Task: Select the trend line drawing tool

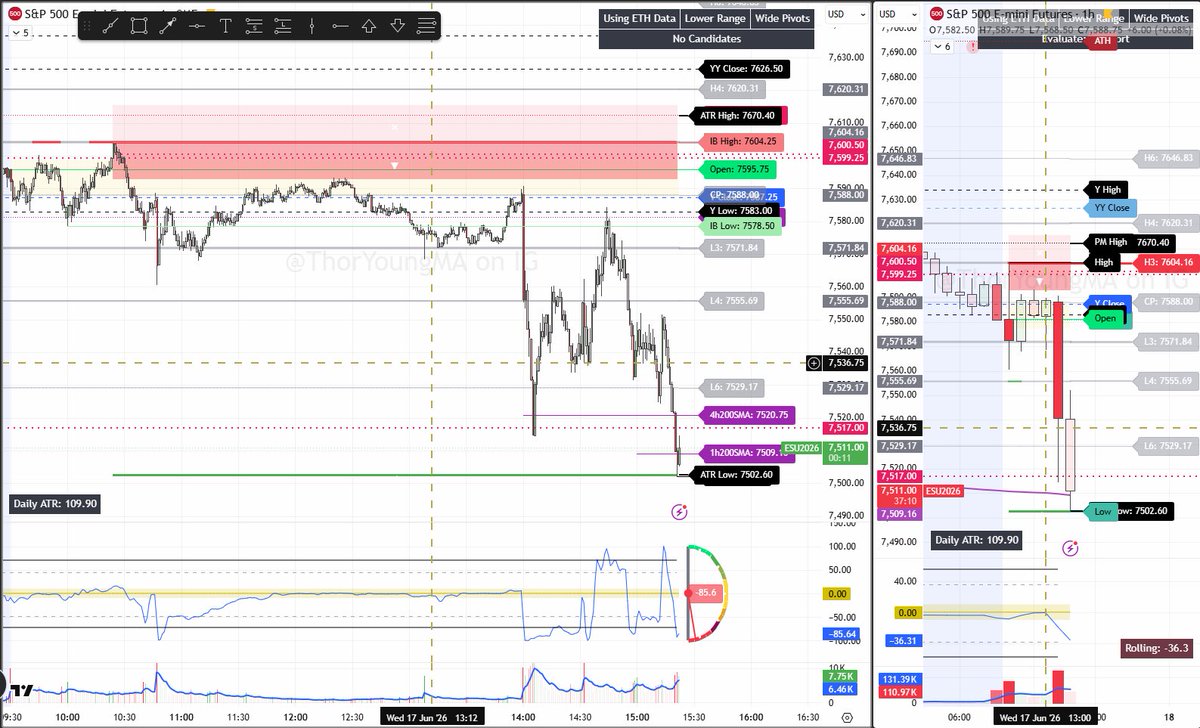Action: pos(109,24)
